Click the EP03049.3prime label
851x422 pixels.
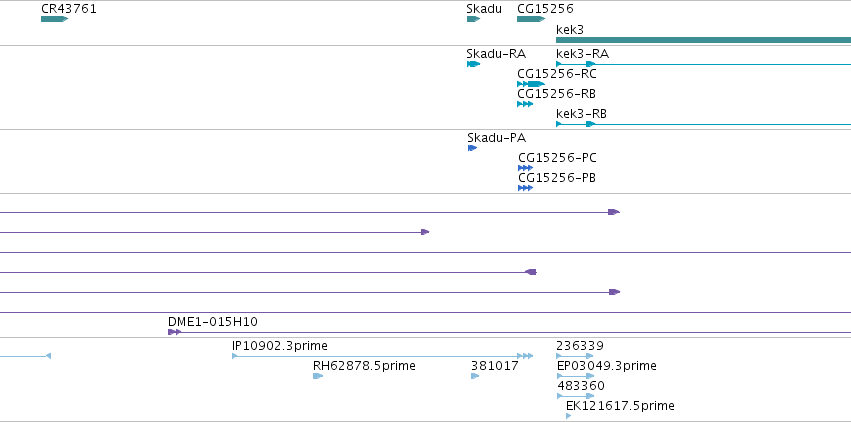(x=607, y=366)
